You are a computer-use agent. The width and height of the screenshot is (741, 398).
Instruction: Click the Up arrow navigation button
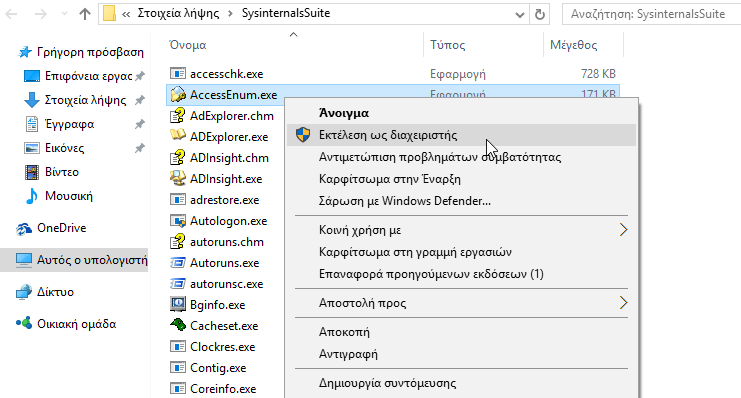coord(85,14)
